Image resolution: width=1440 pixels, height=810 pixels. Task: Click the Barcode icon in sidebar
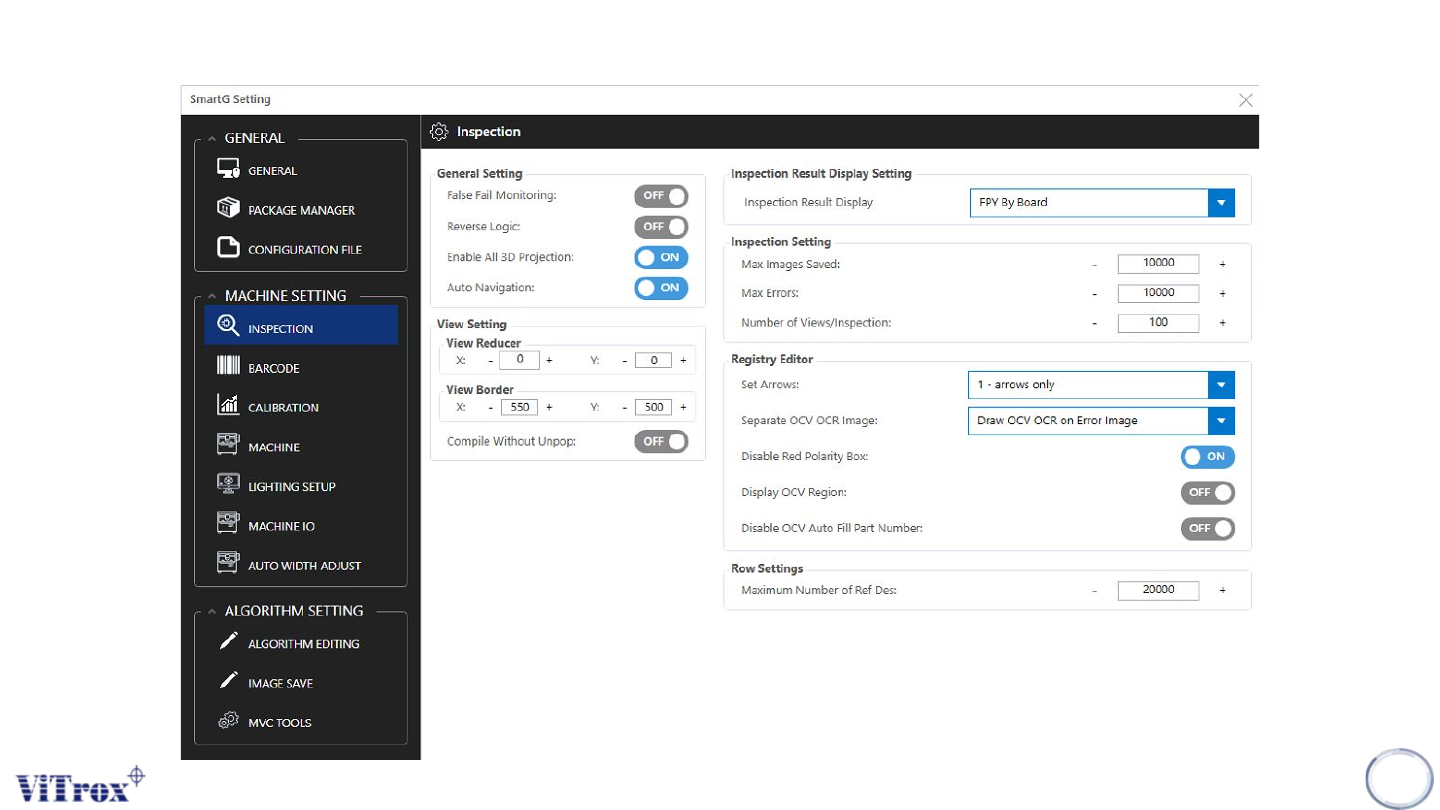pyautogui.click(x=228, y=367)
